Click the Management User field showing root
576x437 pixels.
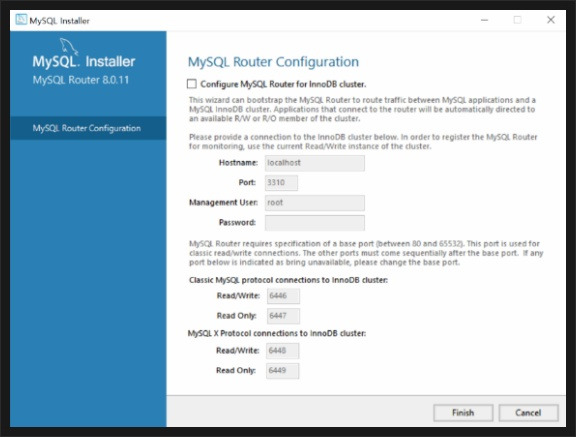point(315,203)
